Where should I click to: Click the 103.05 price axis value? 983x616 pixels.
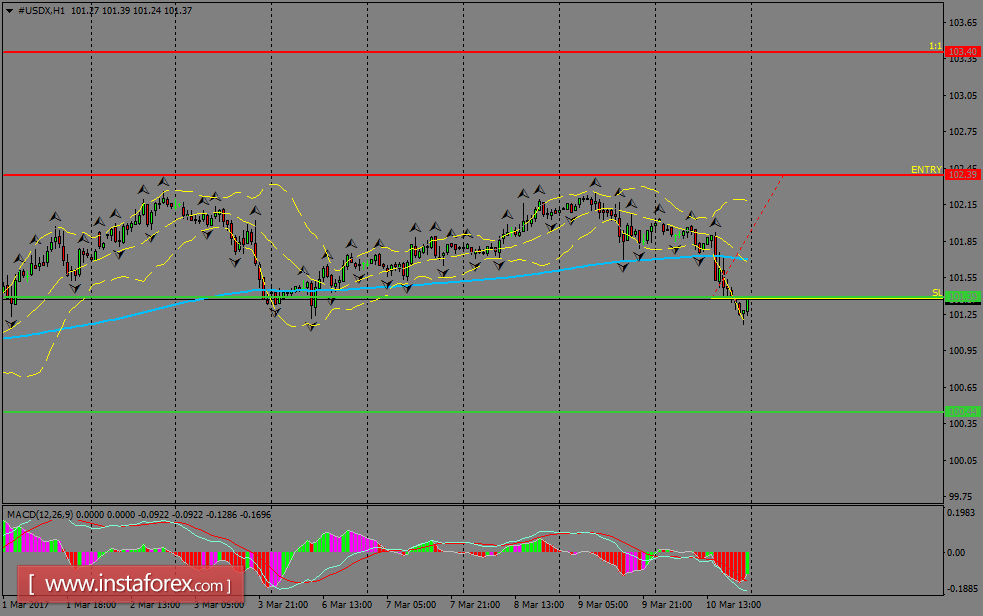pos(962,96)
